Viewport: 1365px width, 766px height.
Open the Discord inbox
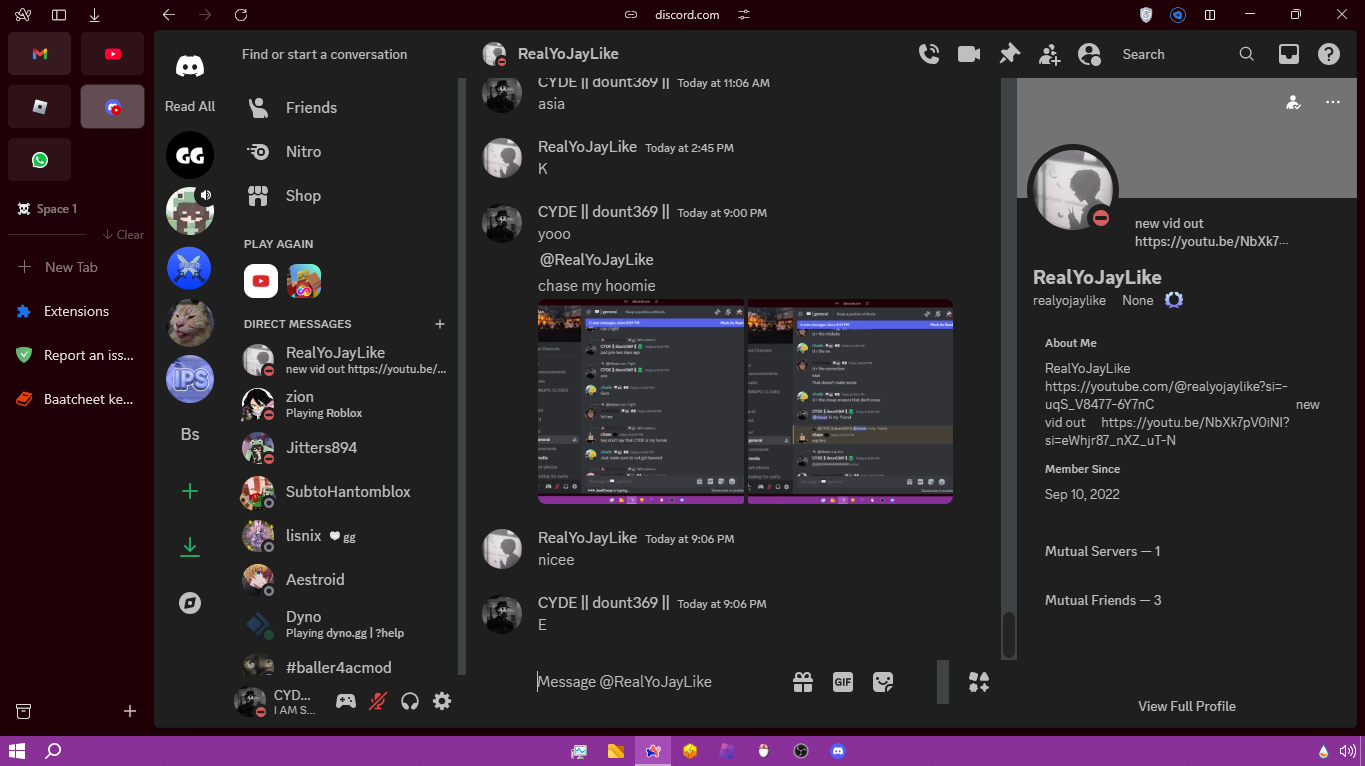pos(1290,54)
